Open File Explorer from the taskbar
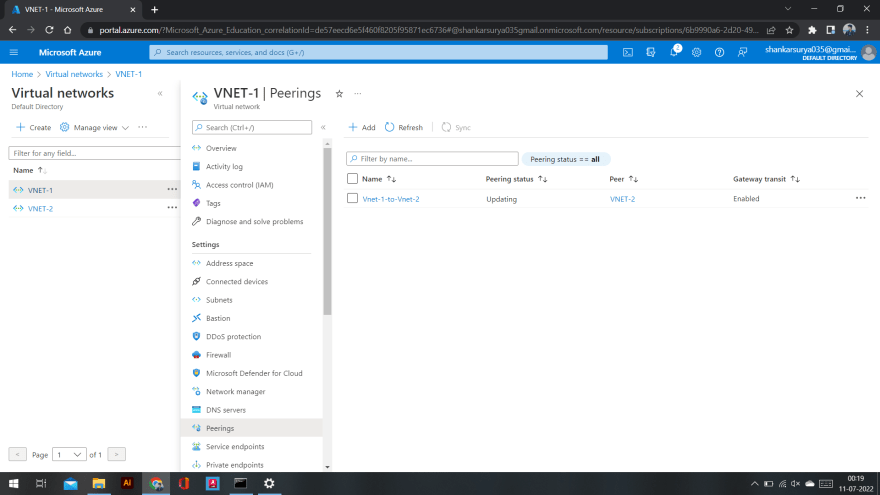880x495 pixels. coord(99,483)
